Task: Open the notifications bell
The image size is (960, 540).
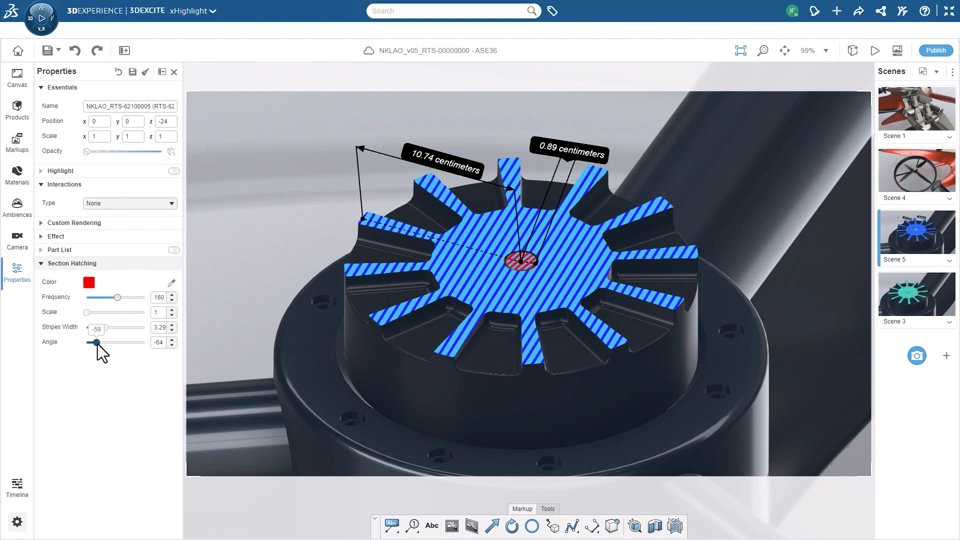Action: click(814, 10)
